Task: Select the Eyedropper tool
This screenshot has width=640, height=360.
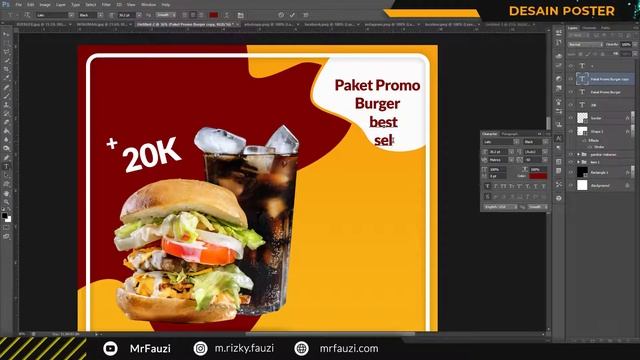Action: tap(7, 78)
